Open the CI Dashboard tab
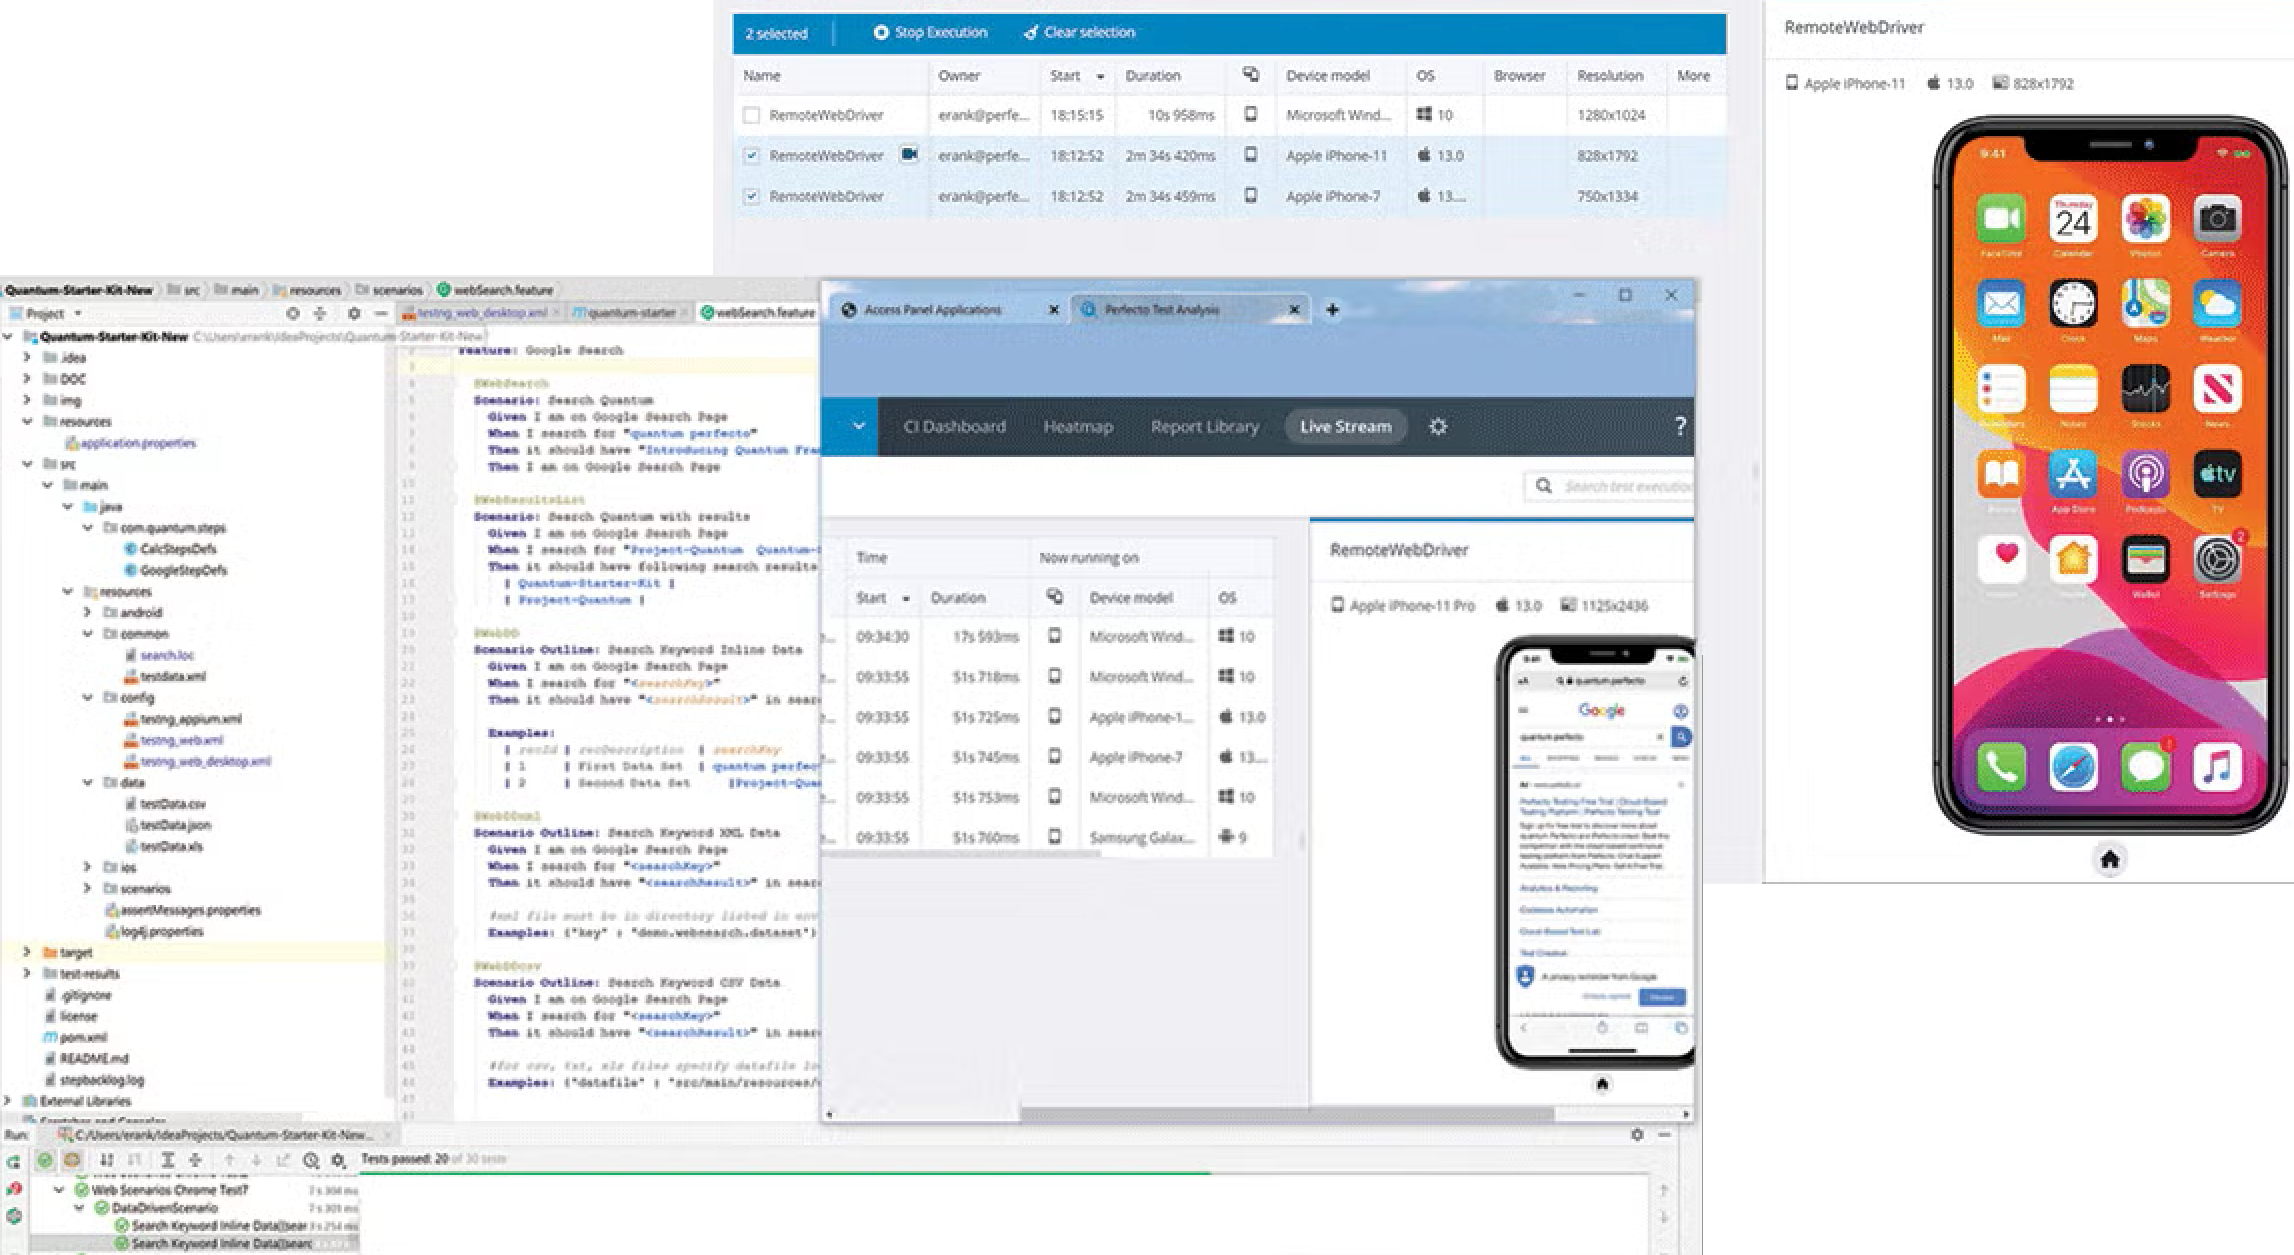The image size is (2294, 1255). [954, 427]
